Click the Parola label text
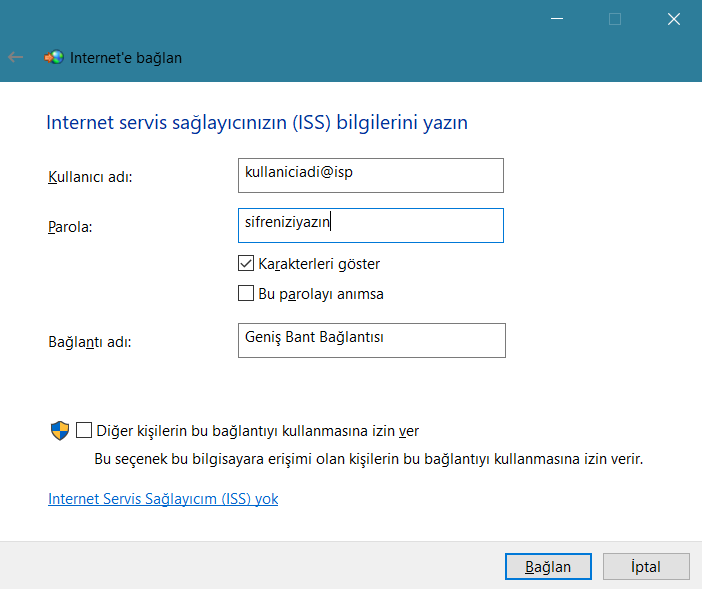The height and width of the screenshot is (589, 702). tap(70, 227)
